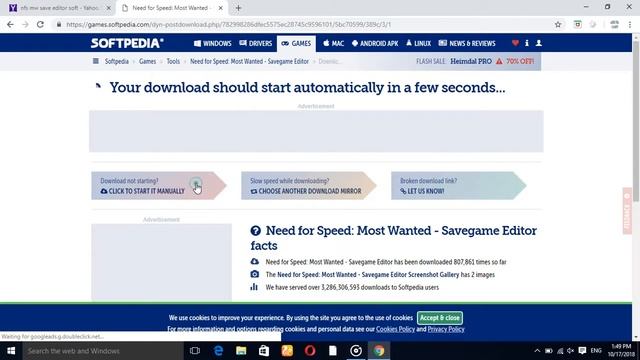Image resolution: width=640 pixels, height=360 pixels.
Task: Open the Savegame Editor Screenshot Gallery link
Action: [x=368, y=275]
